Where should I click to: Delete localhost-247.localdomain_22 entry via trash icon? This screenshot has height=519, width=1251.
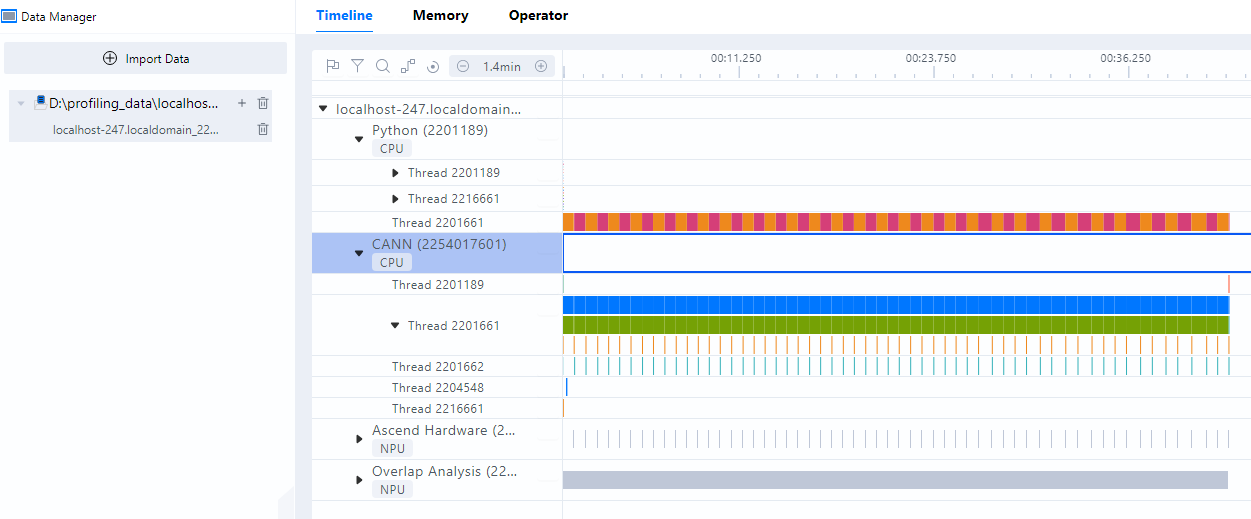263,129
